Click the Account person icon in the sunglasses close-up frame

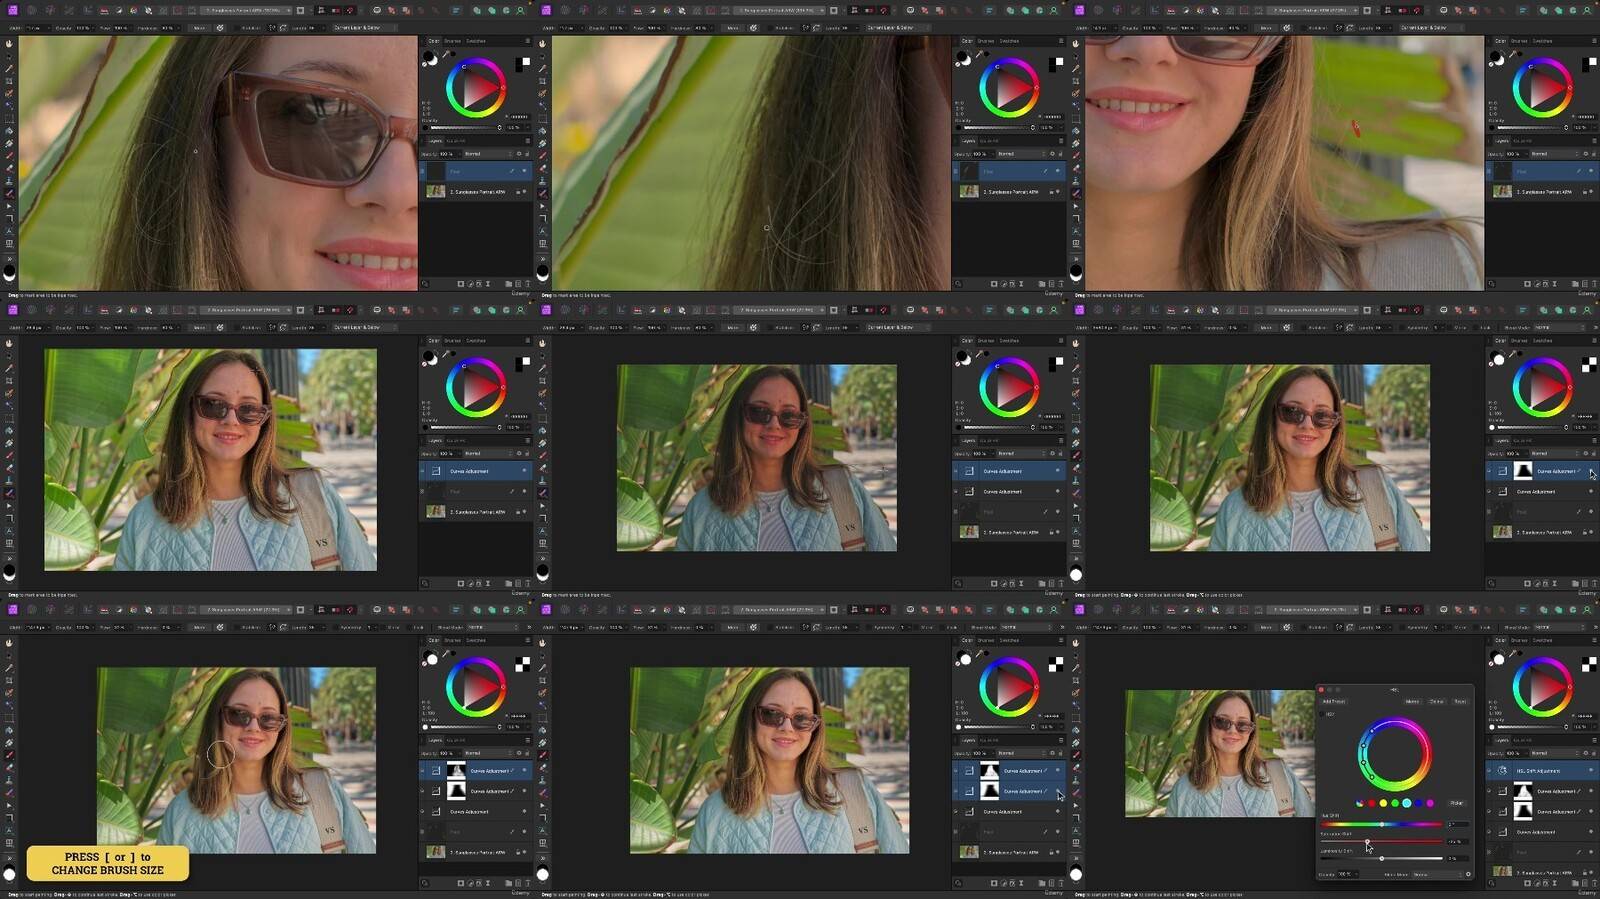(x=521, y=10)
